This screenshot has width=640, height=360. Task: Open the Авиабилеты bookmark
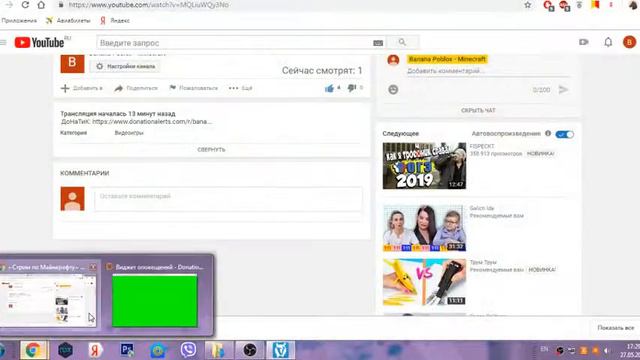pos(68,20)
